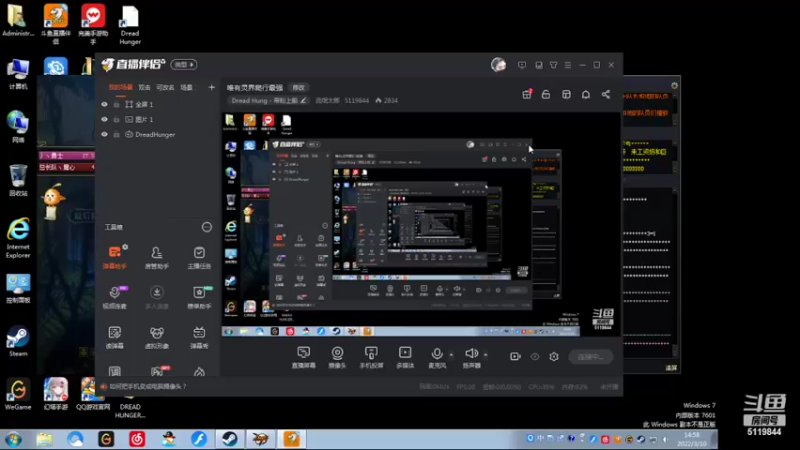Lock the 全屏 1 source layer
This screenshot has width=800, height=450.
point(117,104)
